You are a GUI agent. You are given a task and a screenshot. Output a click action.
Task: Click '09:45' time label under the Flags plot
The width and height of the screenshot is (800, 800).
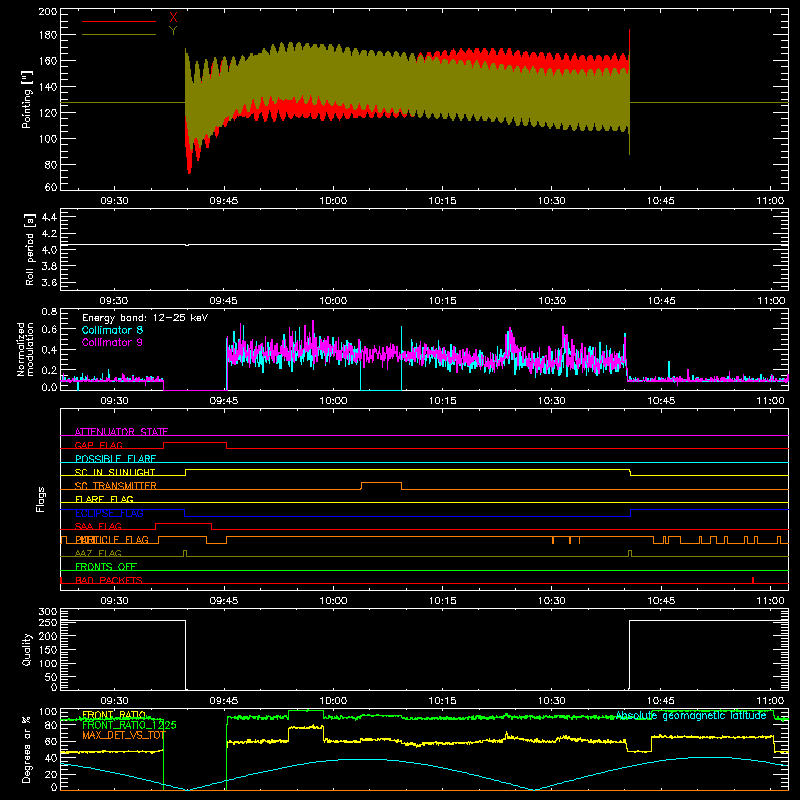coord(223,601)
